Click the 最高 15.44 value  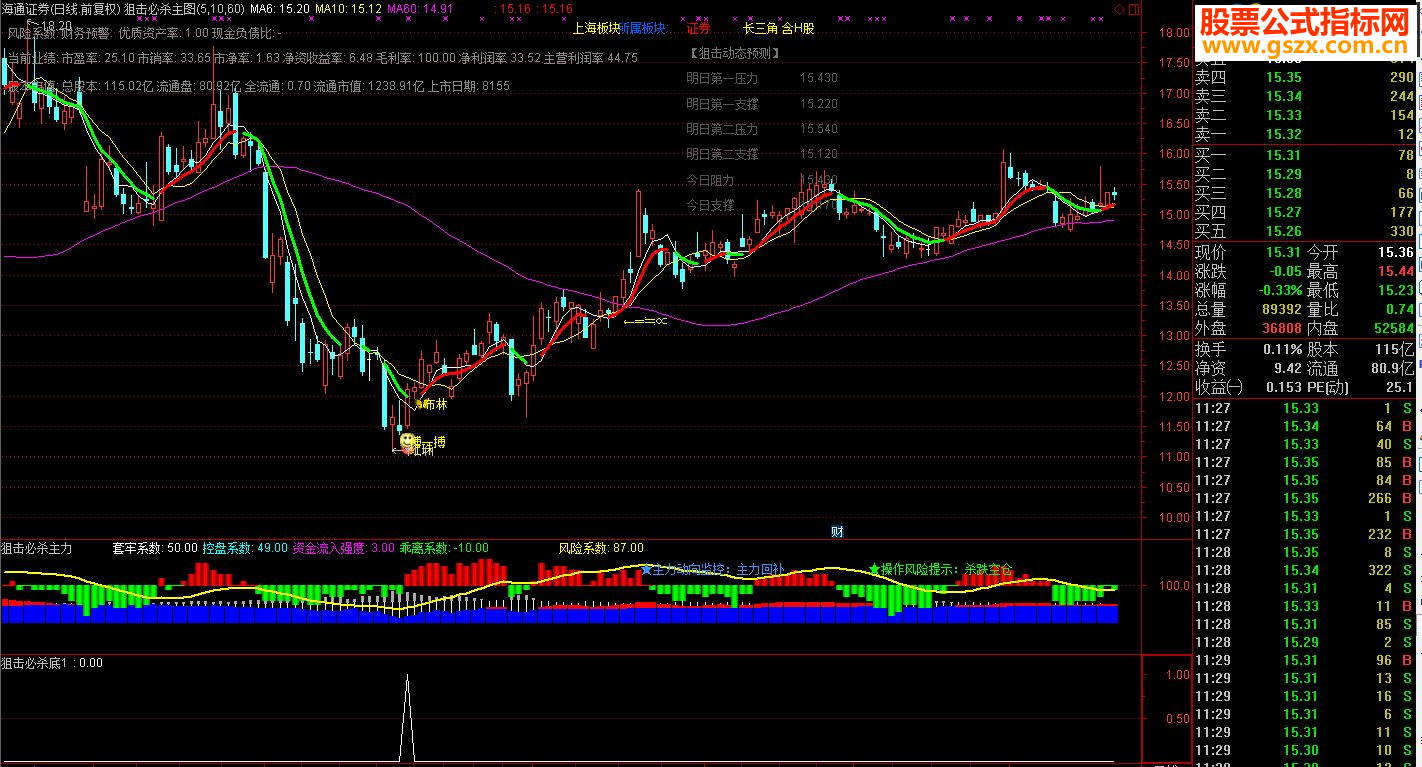point(1395,271)
